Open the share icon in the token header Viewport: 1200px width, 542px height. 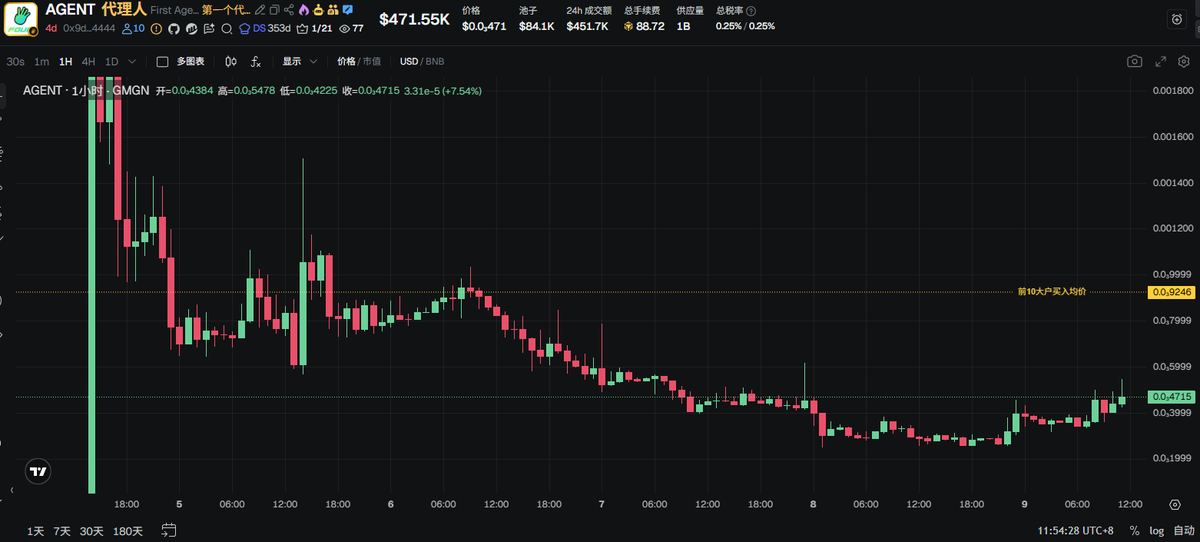pyautogui.click(x=289, y=10)
